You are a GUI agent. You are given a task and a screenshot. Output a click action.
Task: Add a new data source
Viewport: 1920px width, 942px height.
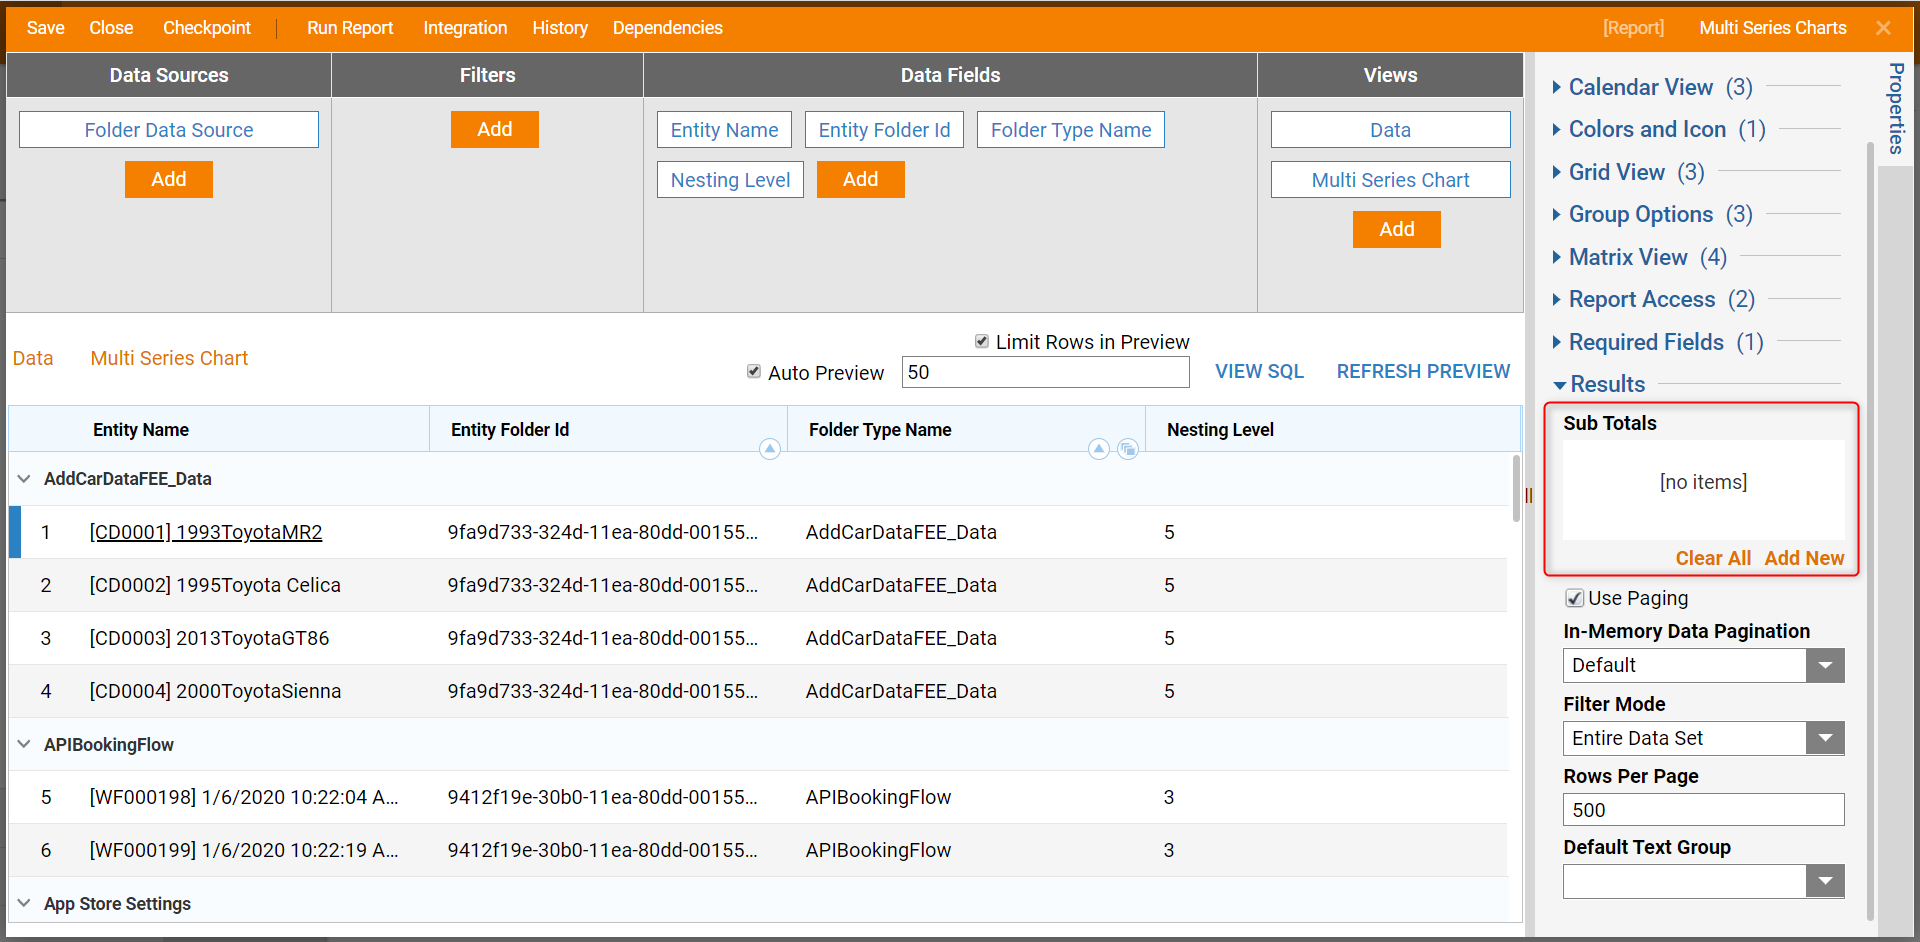pos(169,179)
